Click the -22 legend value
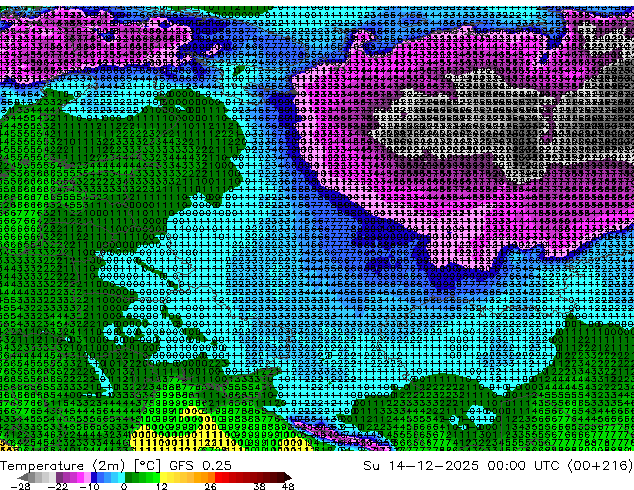Screen dimensions: 634x490 click(x=57, y=486)
